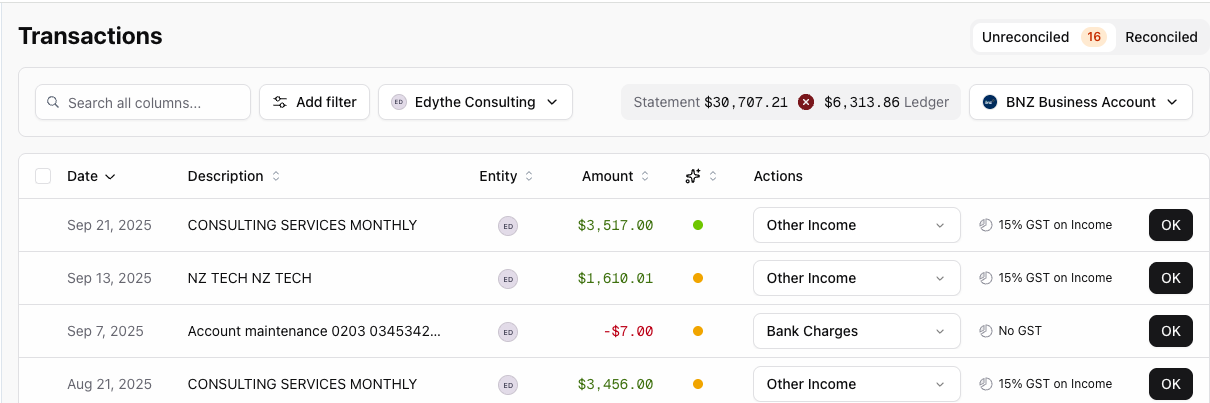Confirm the Aug 21 consulting transaction with OK
1210x403 pixels.
[1171, 384]
